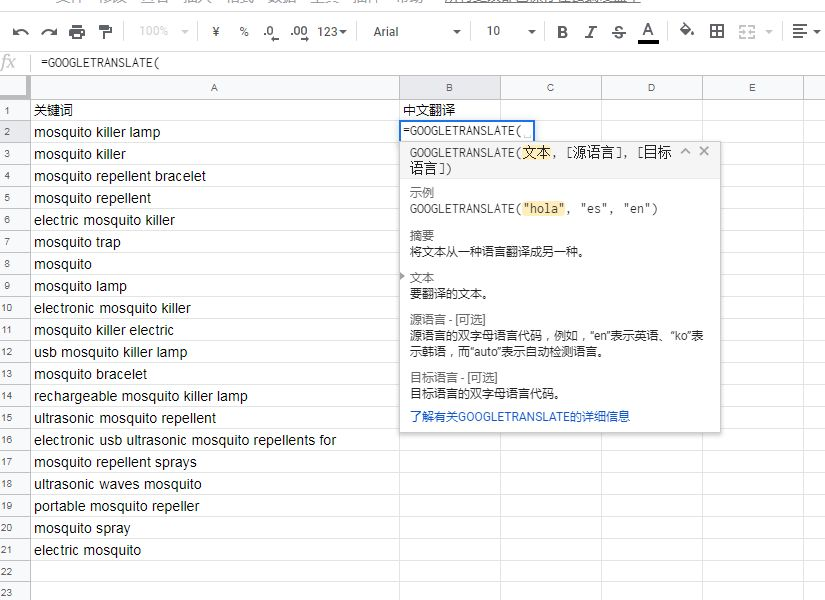Select column B header

click(450, 88)
